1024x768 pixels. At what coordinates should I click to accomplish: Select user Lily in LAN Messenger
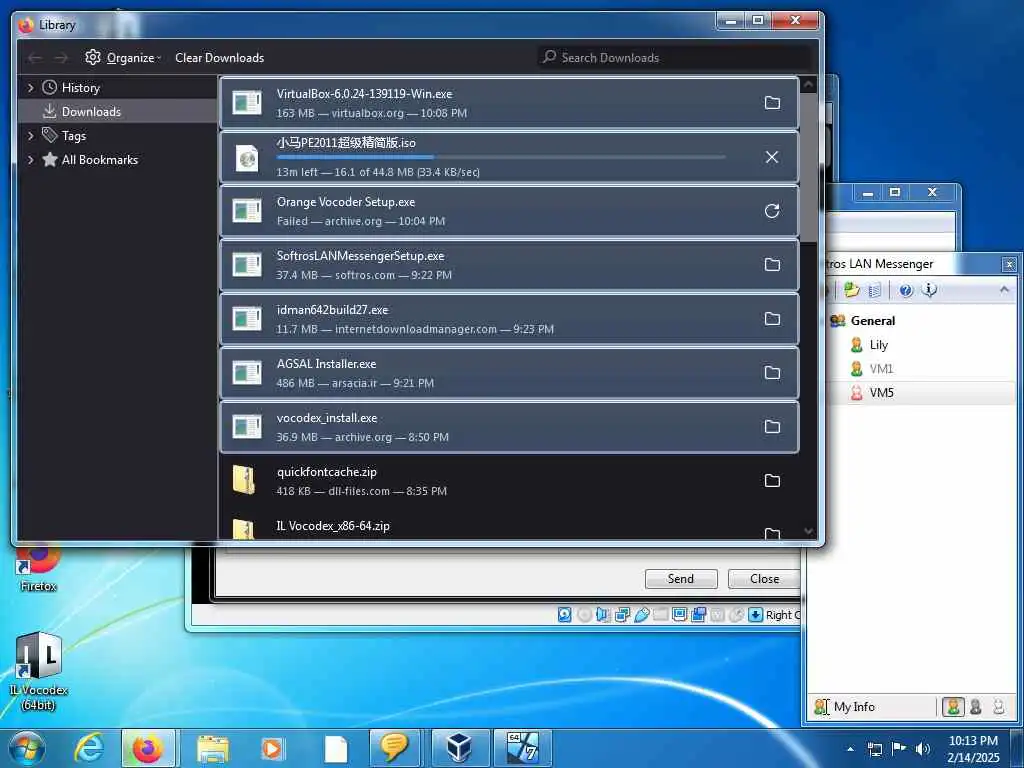[x=878, y=345]
